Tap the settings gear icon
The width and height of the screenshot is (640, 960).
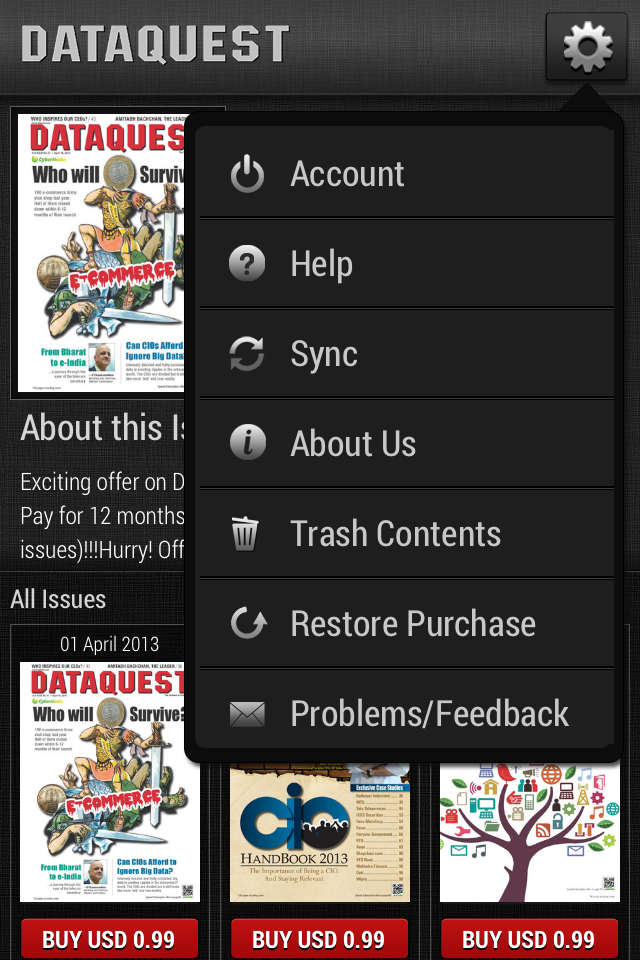(x=587, y=47)
